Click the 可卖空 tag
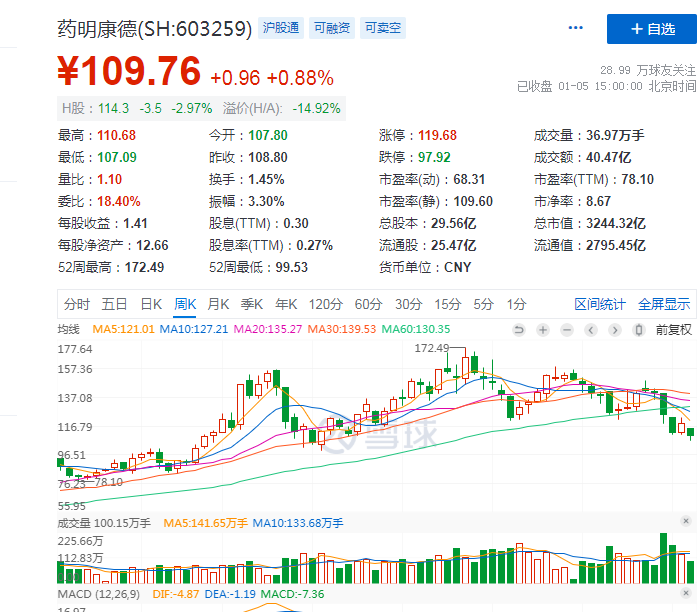This screenshot has height=612, width=699. tap(382, 28)
